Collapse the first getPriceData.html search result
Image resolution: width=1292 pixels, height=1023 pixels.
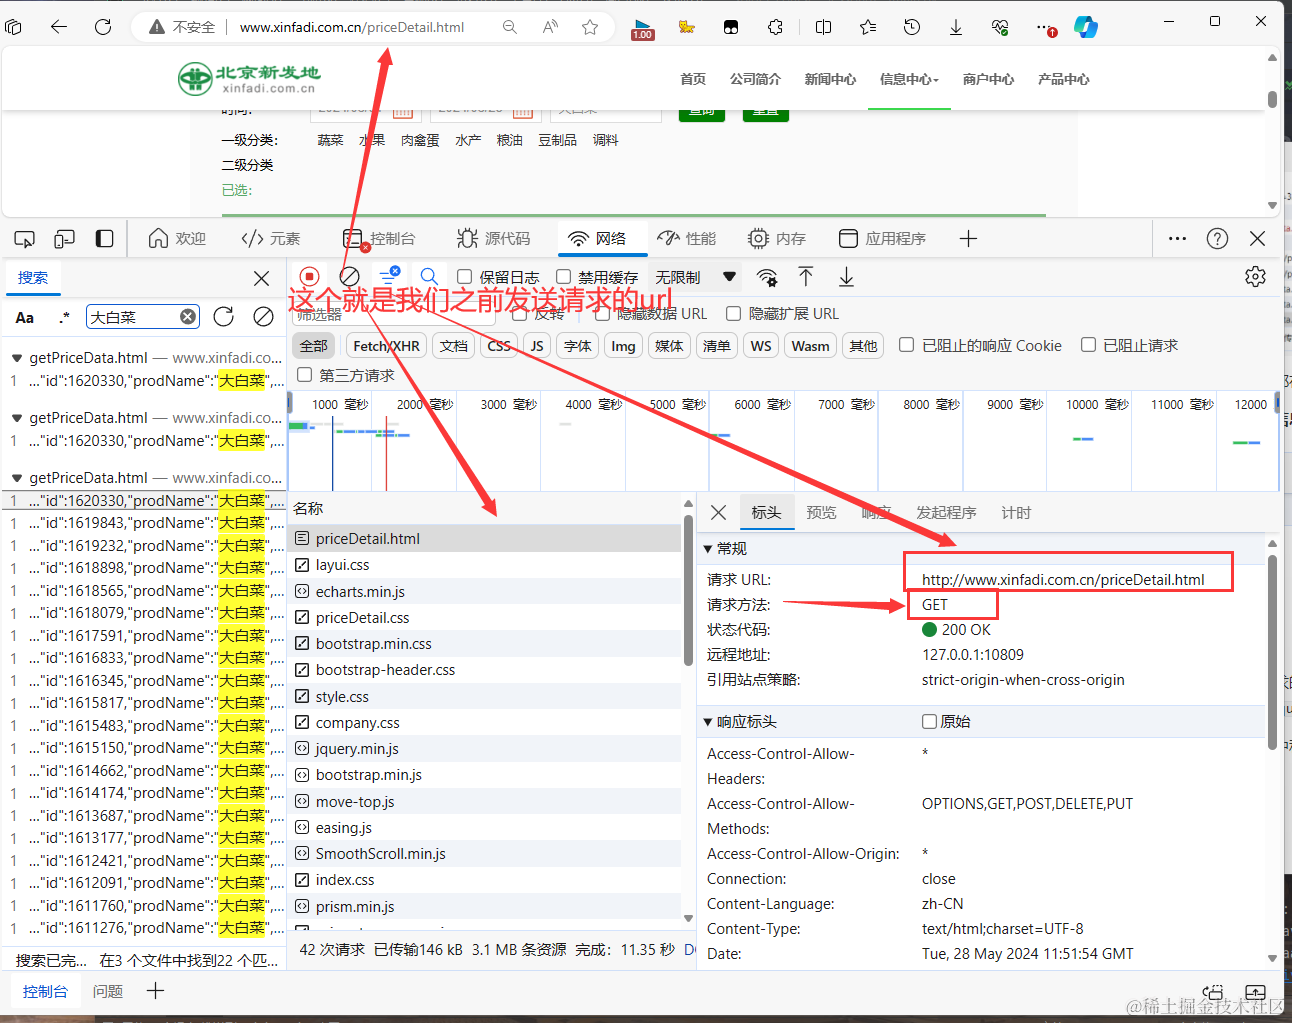17,358
